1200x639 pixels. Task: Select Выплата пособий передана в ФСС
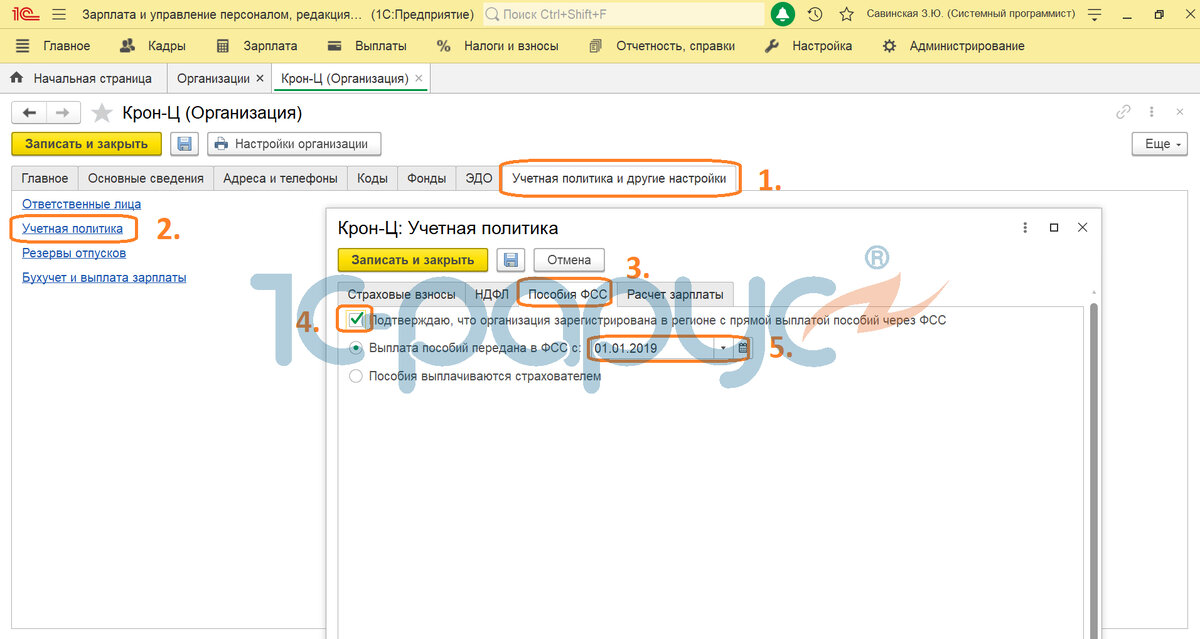point(356,348)
